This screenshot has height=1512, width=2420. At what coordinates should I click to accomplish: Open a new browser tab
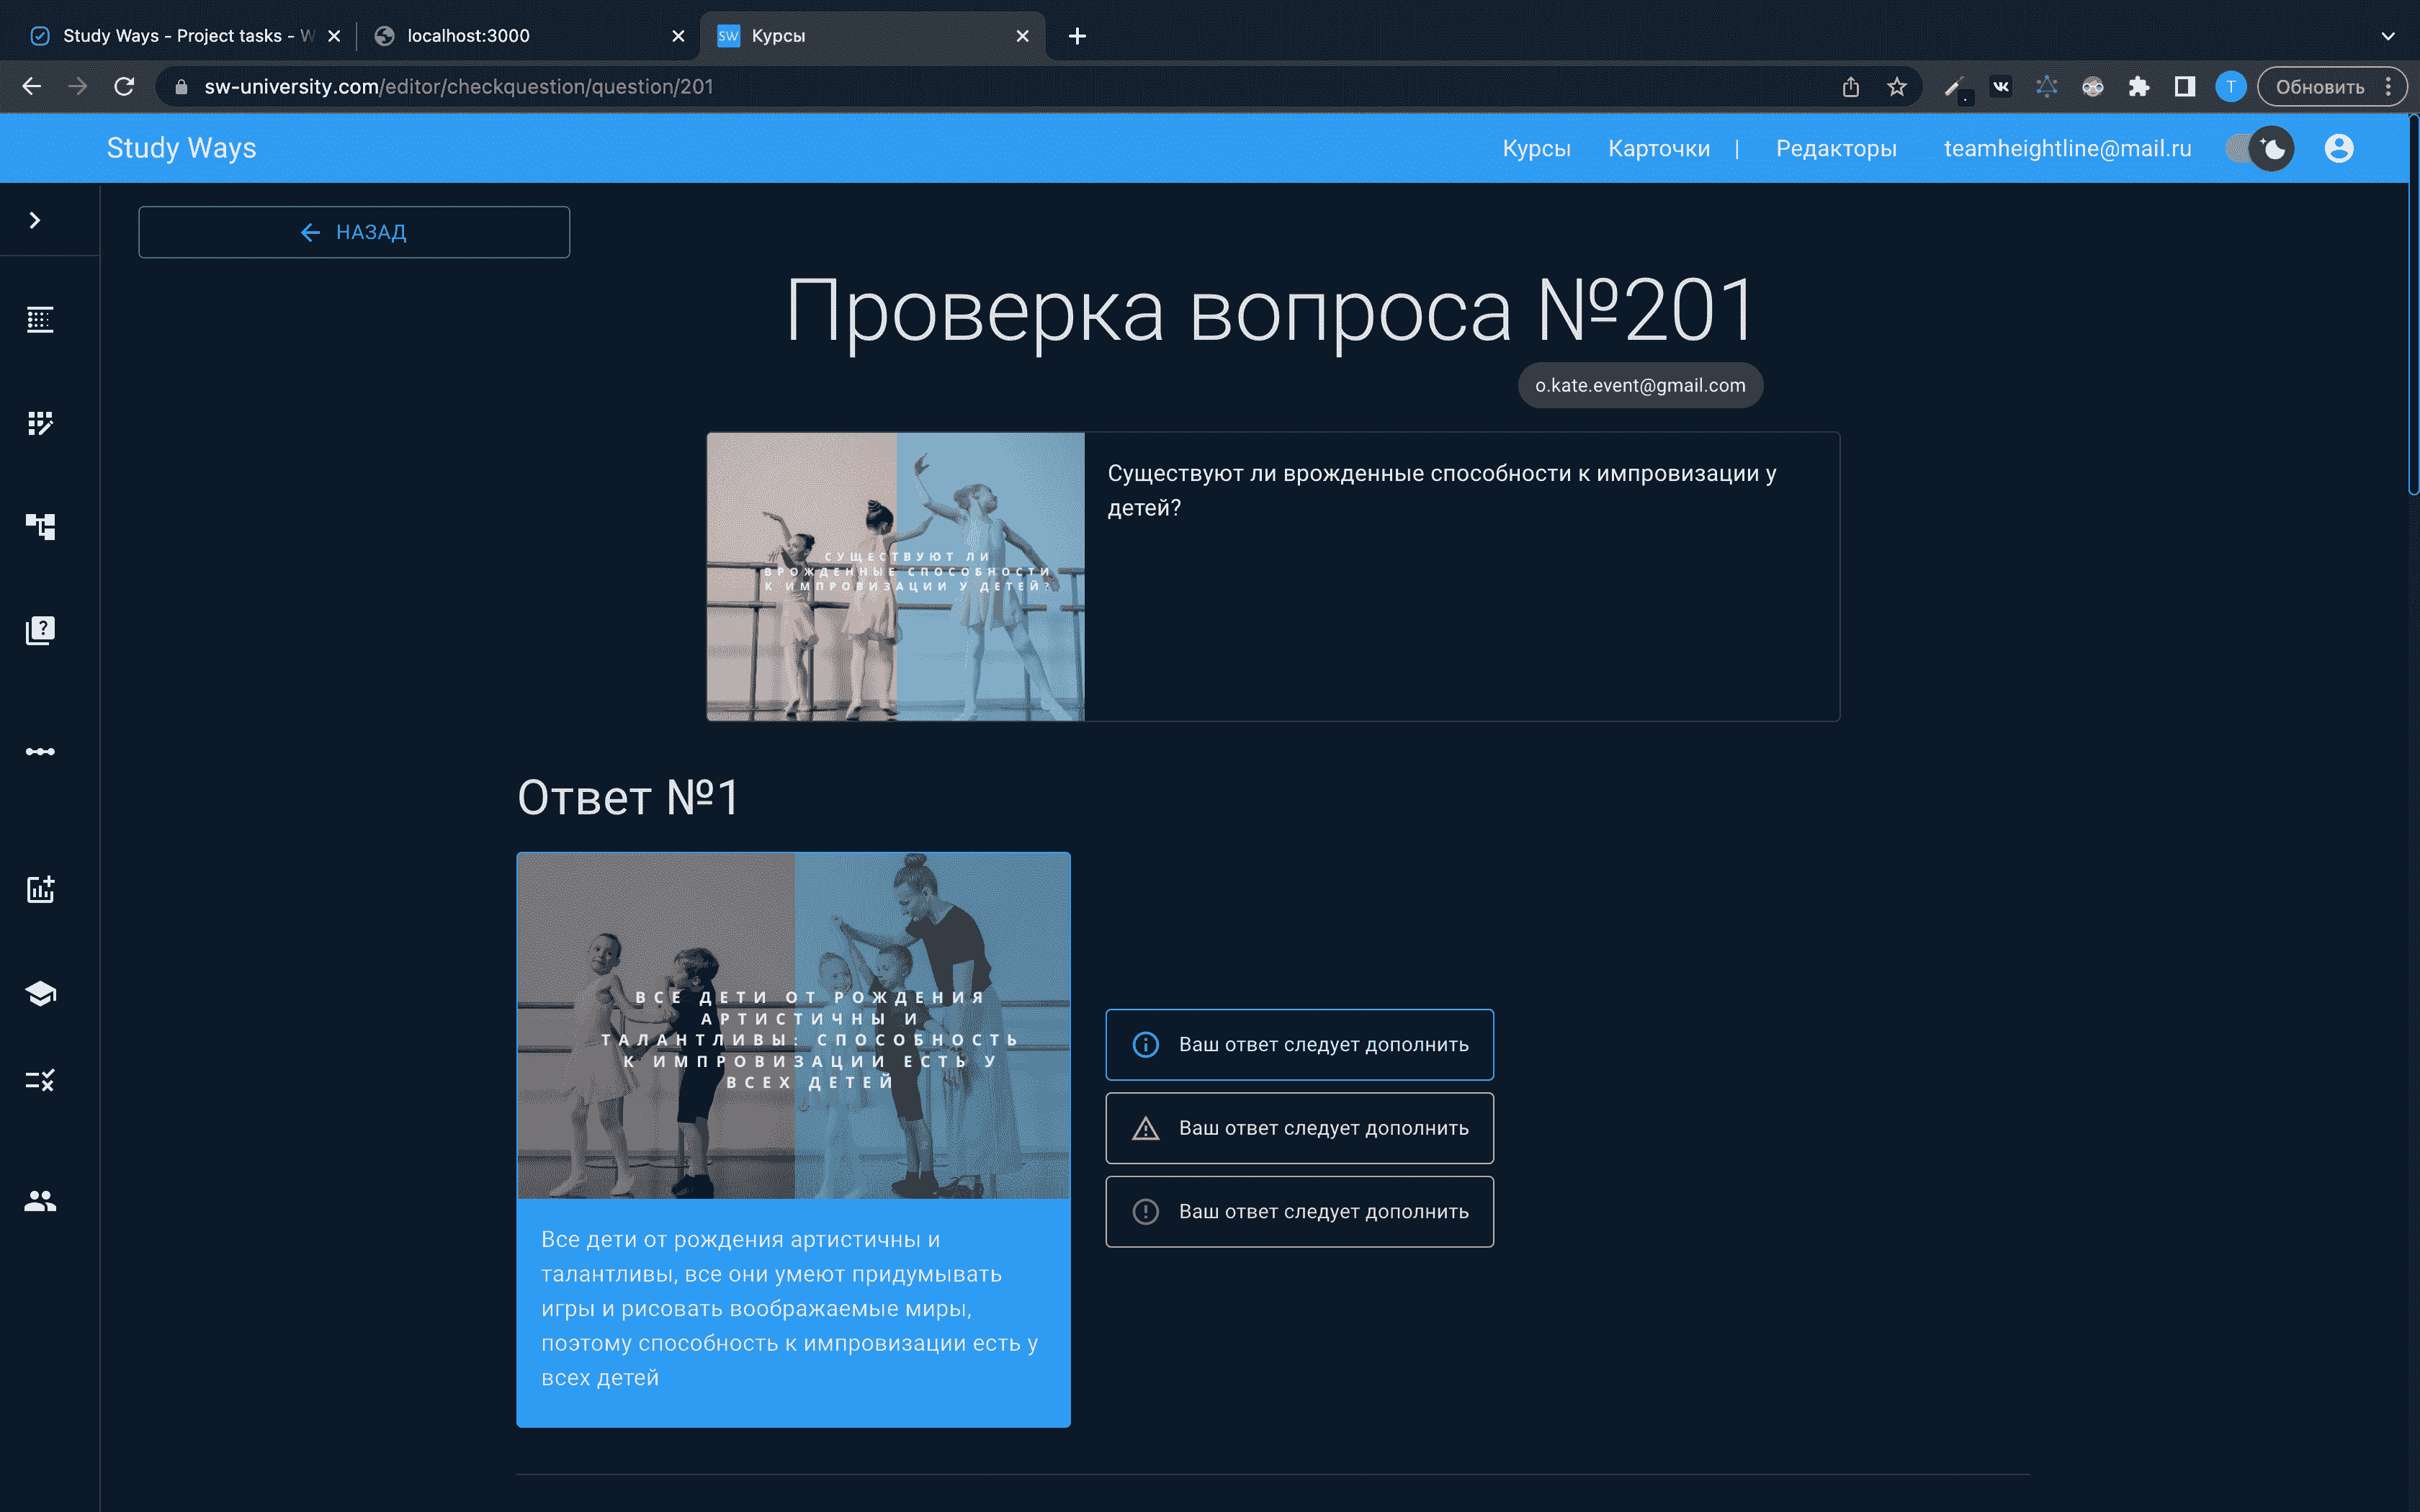click(1077, 36)
